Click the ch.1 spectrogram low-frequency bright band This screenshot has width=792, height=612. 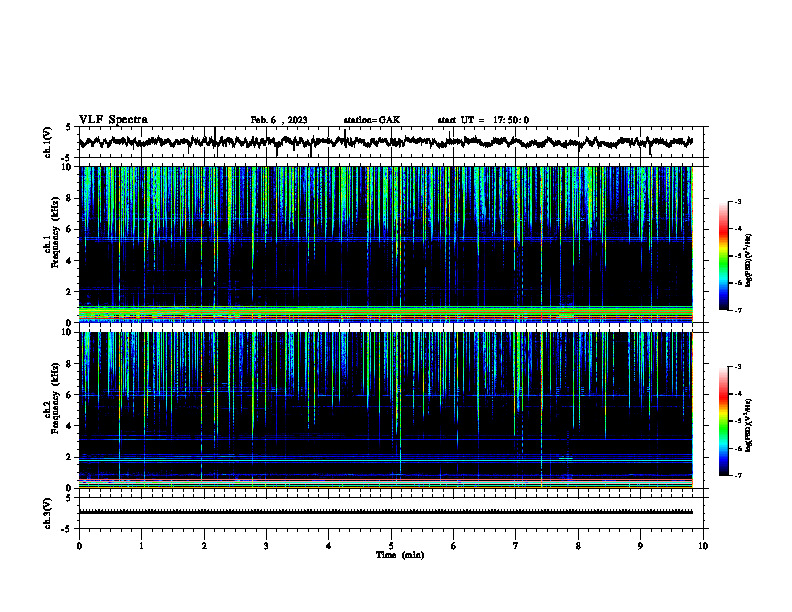click(386, 313)
